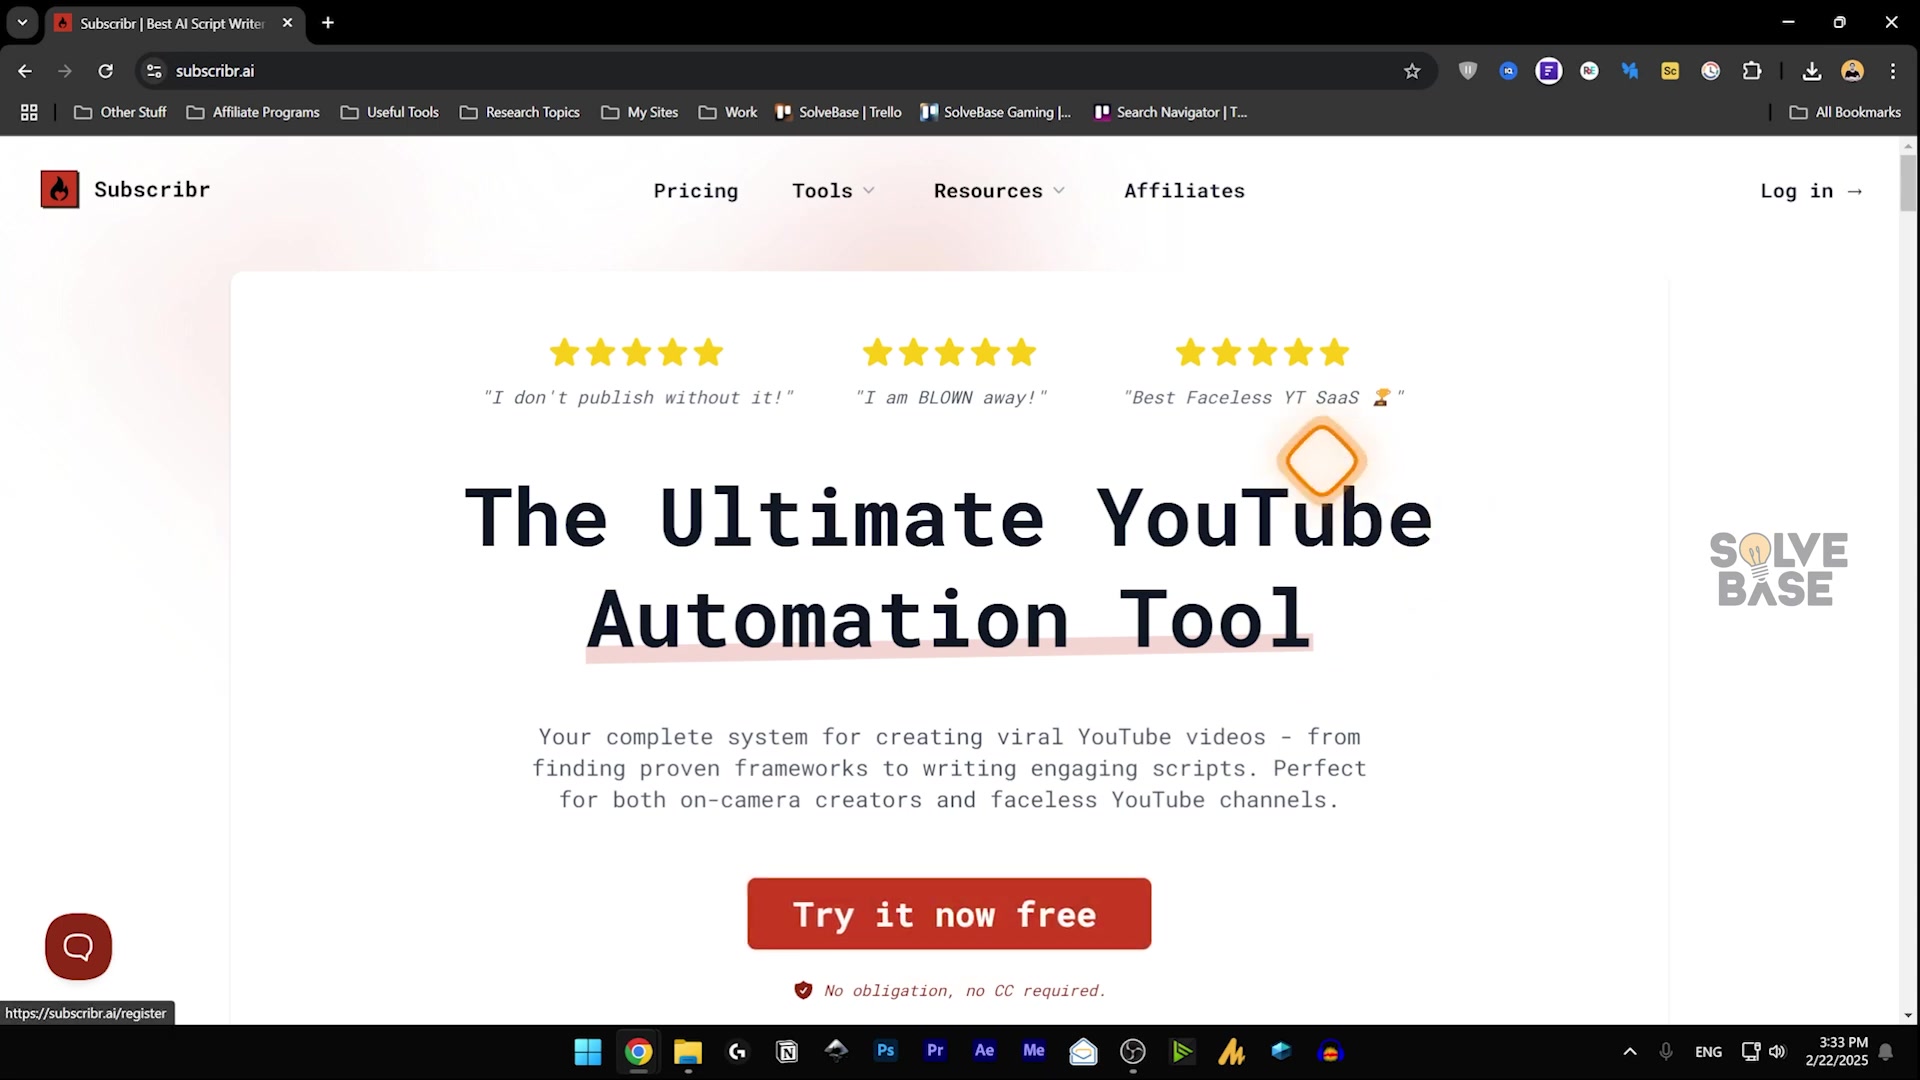Open Other Stuff bookmarks folder
Screen dimensions: 1920x1080
point(120,112)
